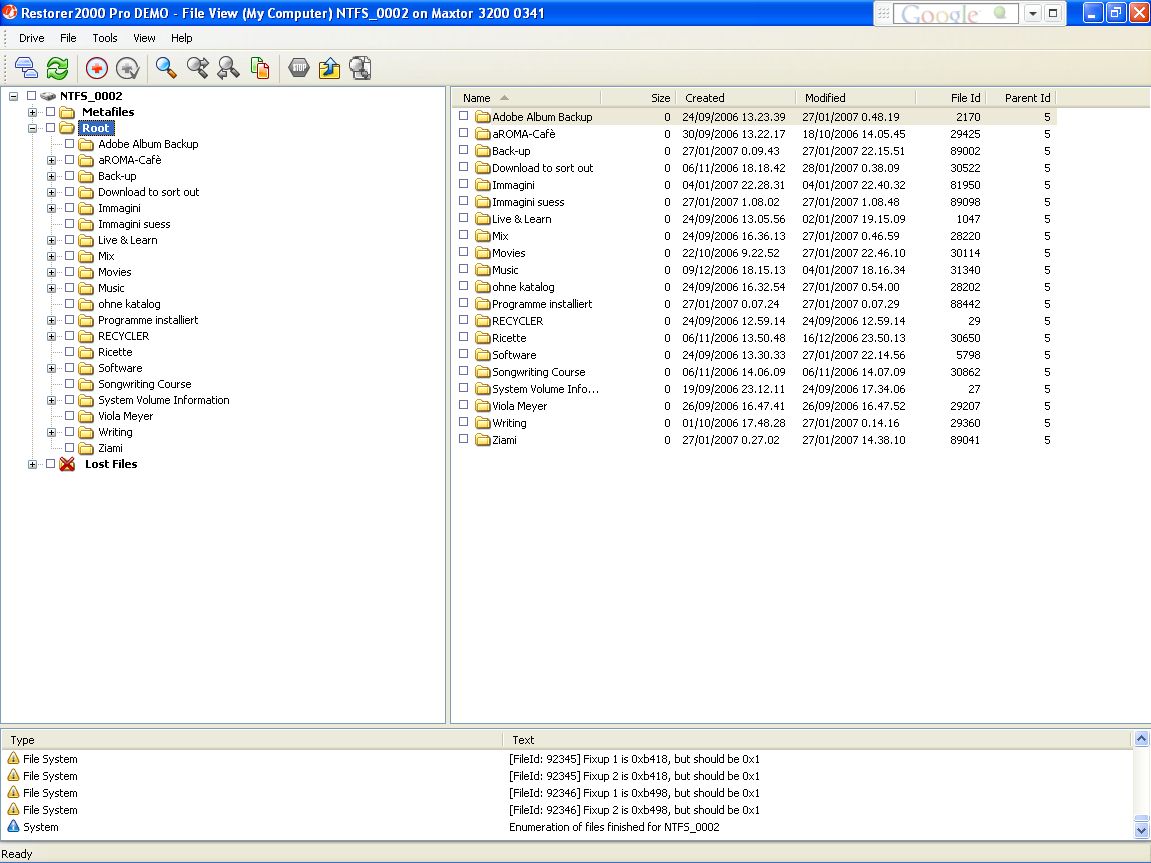
Task: Select the Programme installiert tree item
Action: 148,320
